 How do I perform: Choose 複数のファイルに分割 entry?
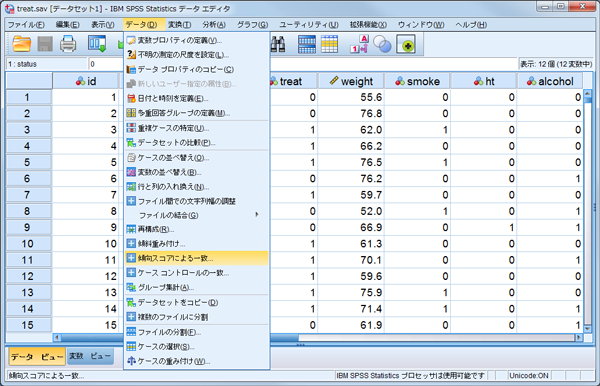(197, 317)
